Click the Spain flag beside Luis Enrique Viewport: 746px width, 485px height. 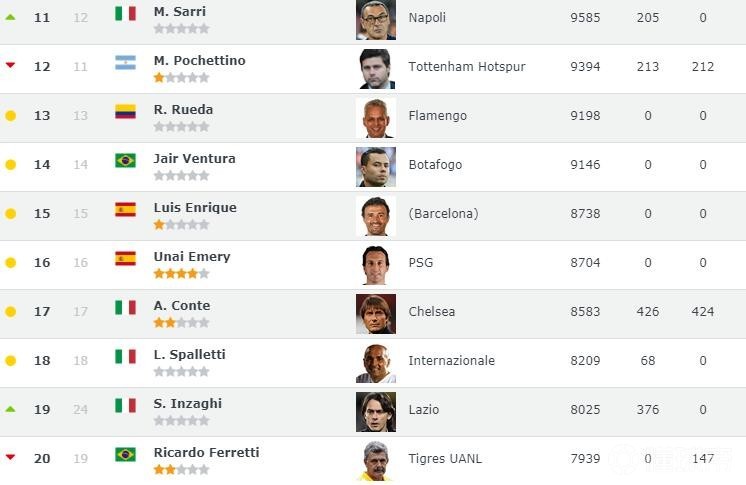click(125, 210)
